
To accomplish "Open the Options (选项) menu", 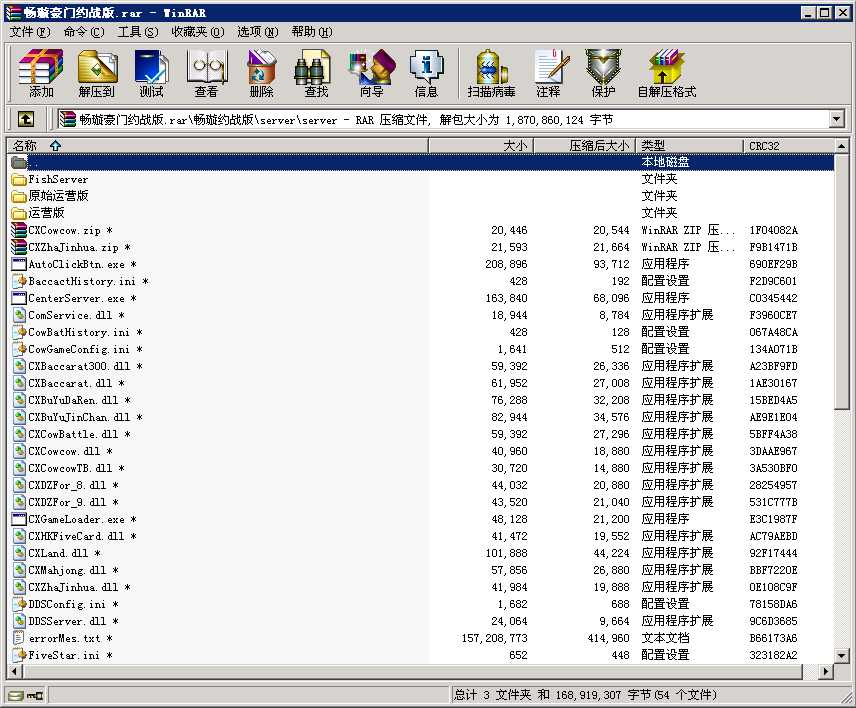I will (x=257, y=32).
